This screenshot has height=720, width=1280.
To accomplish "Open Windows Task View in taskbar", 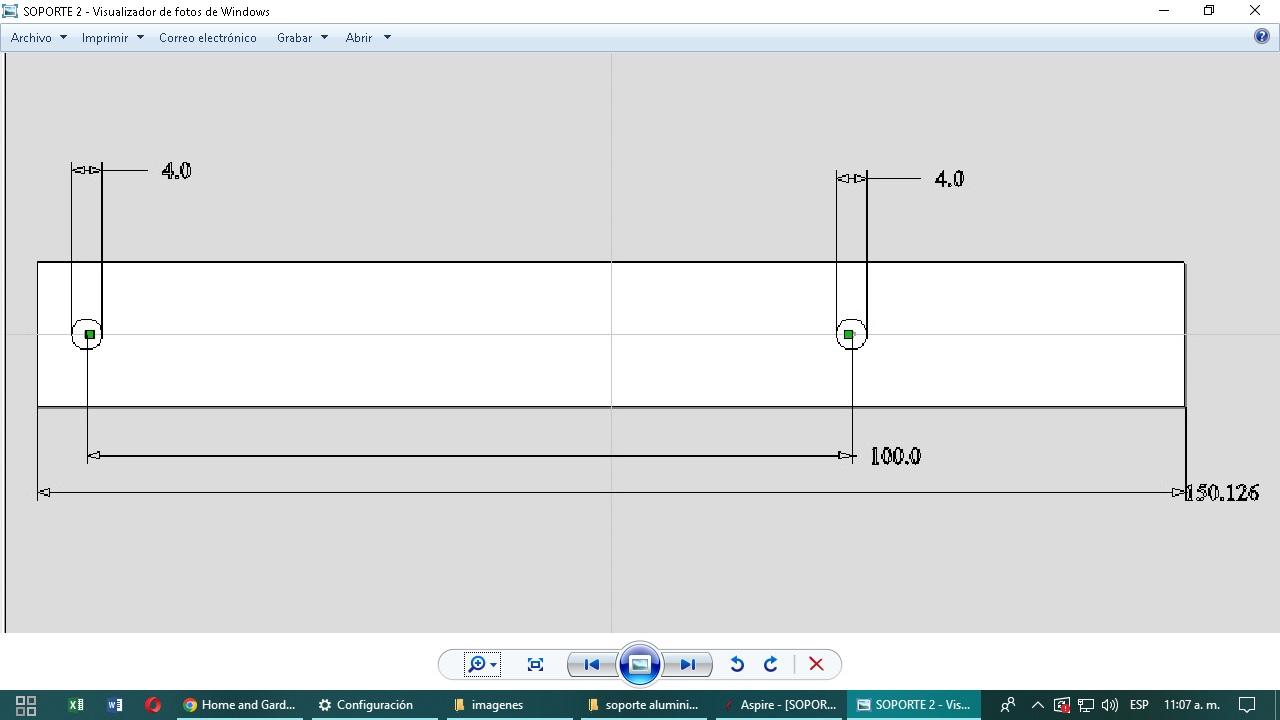I will pos(26,705).
